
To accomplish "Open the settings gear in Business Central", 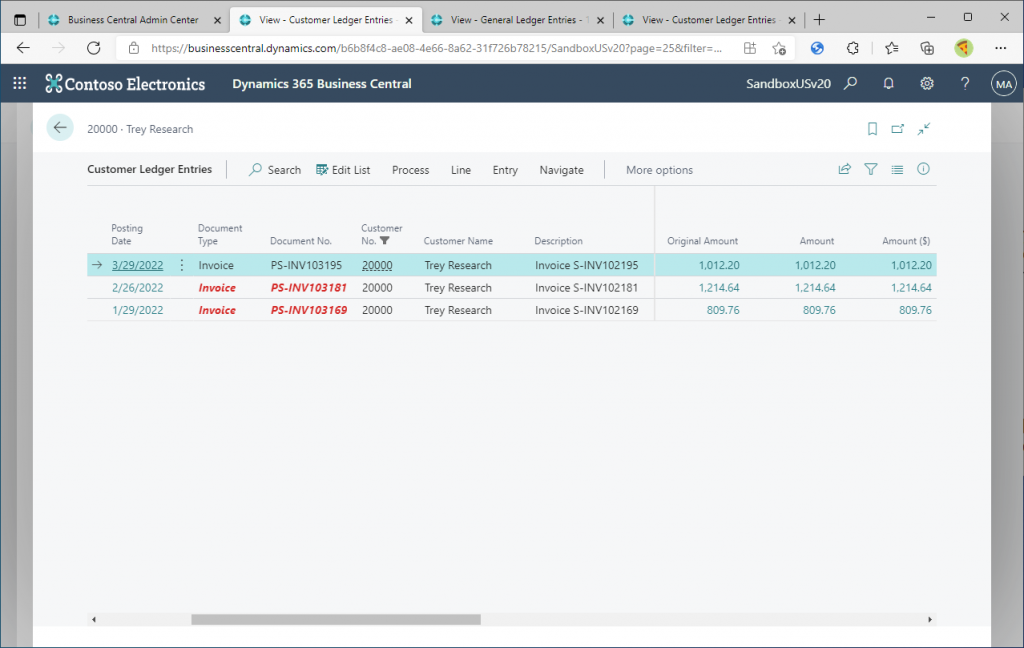I will point(927,83).
